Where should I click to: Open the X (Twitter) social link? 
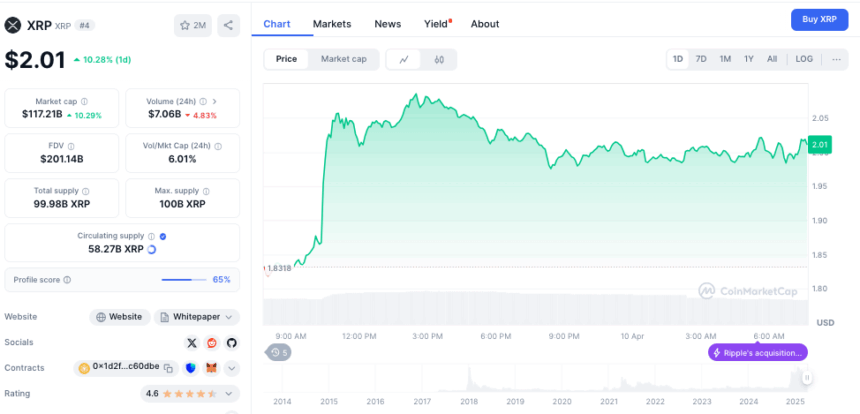(191, 343)
